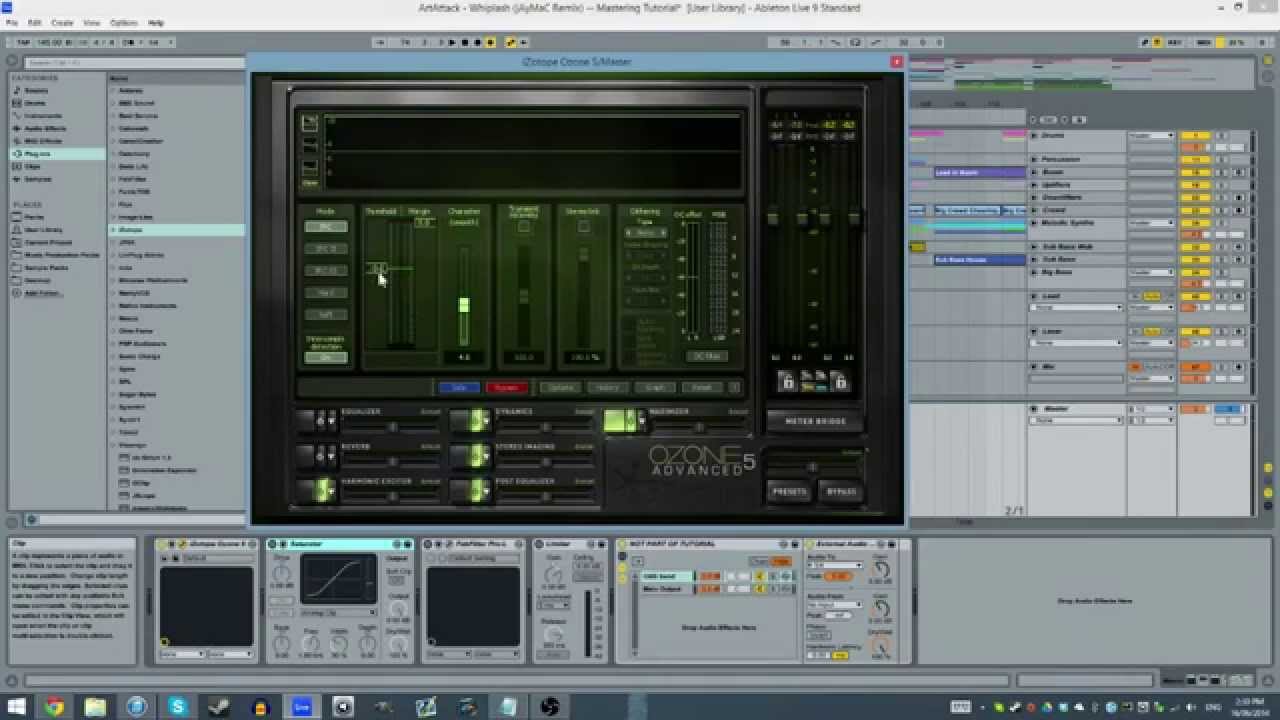Click the Arrangement Record button

point(477,42)
